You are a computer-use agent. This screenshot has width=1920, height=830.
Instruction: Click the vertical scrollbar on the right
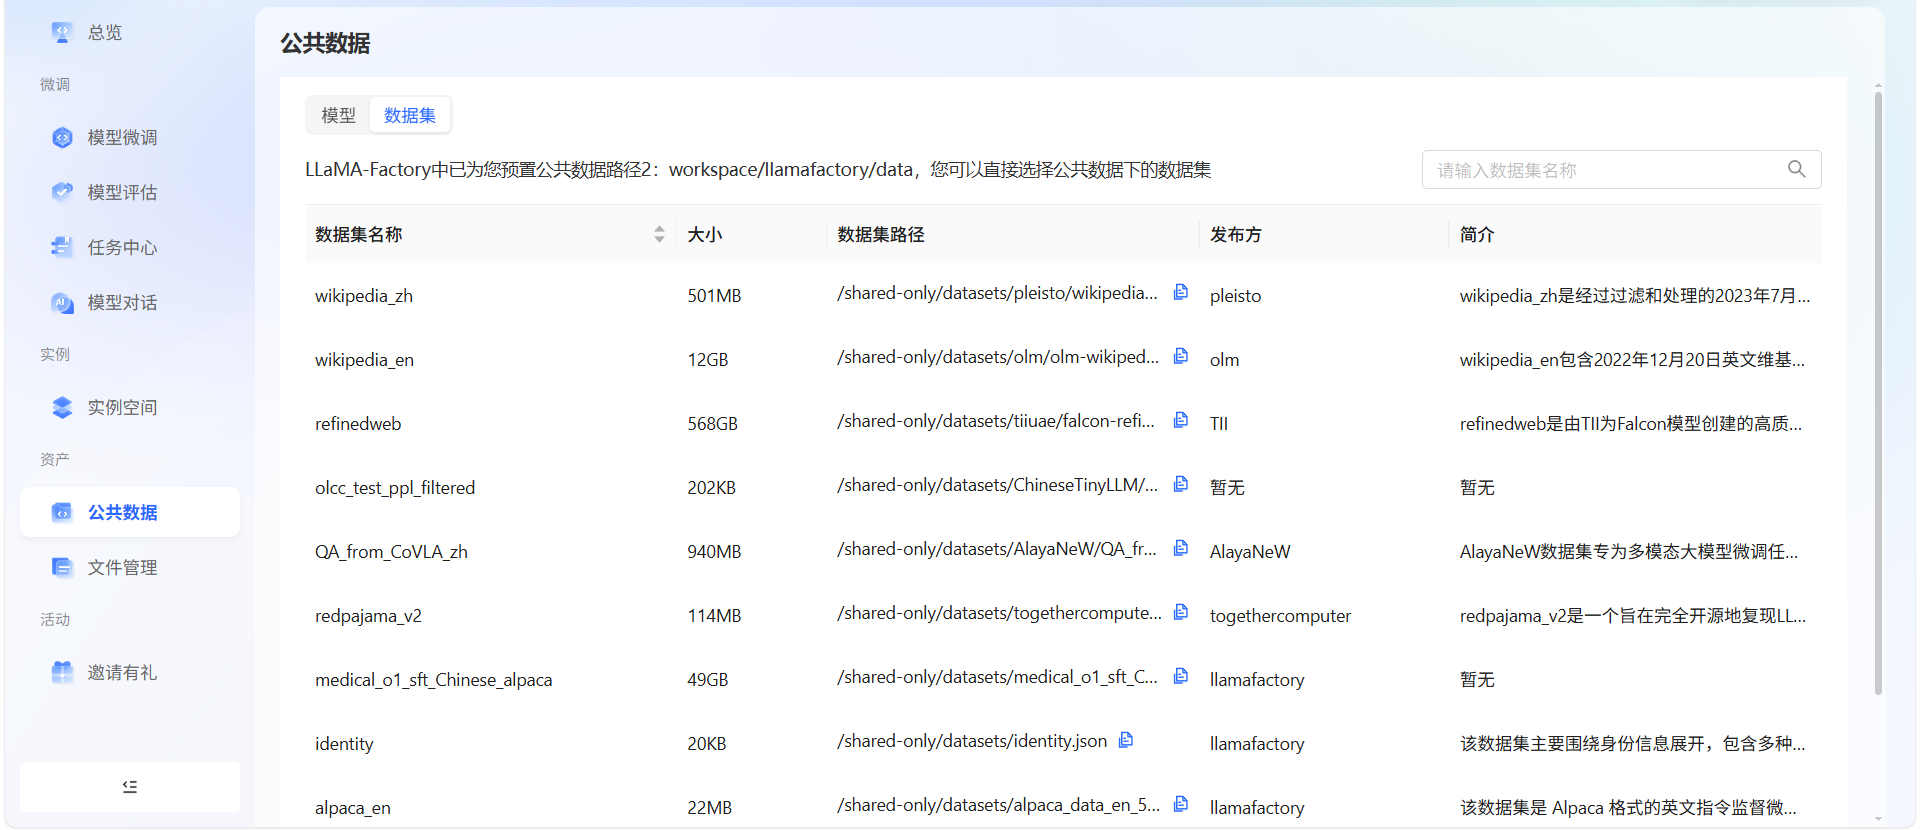1878,393
